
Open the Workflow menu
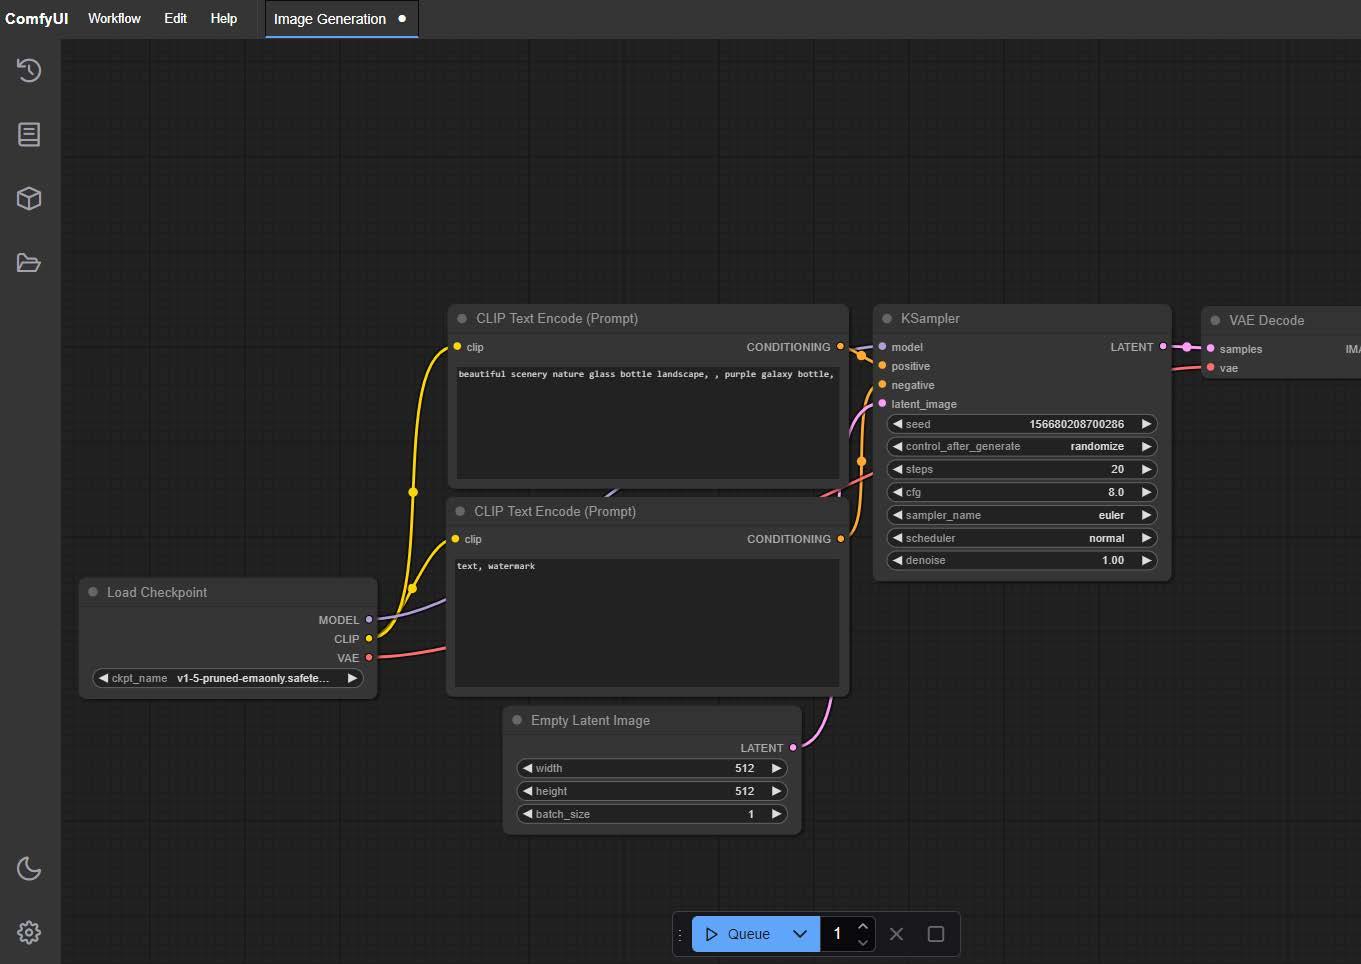[x=114, y=18]
